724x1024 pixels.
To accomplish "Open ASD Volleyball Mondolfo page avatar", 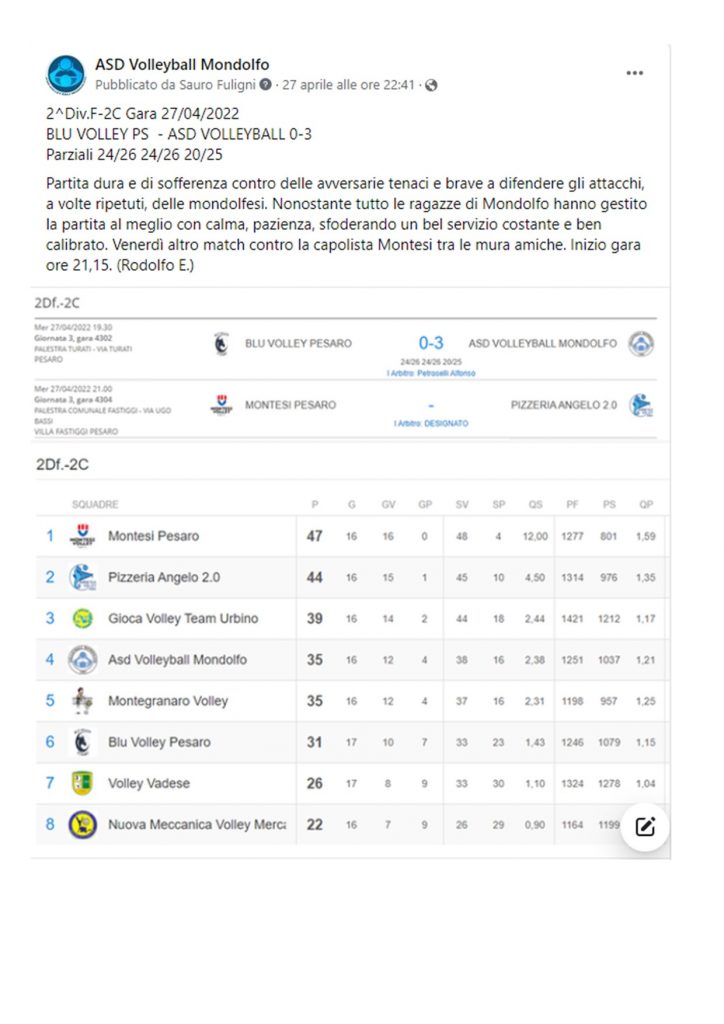I will pyautogui.click(x=66, y=74).
